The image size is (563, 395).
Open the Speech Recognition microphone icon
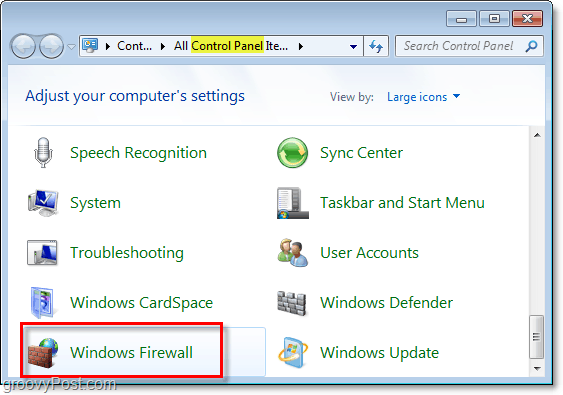[x=43, y=153]
